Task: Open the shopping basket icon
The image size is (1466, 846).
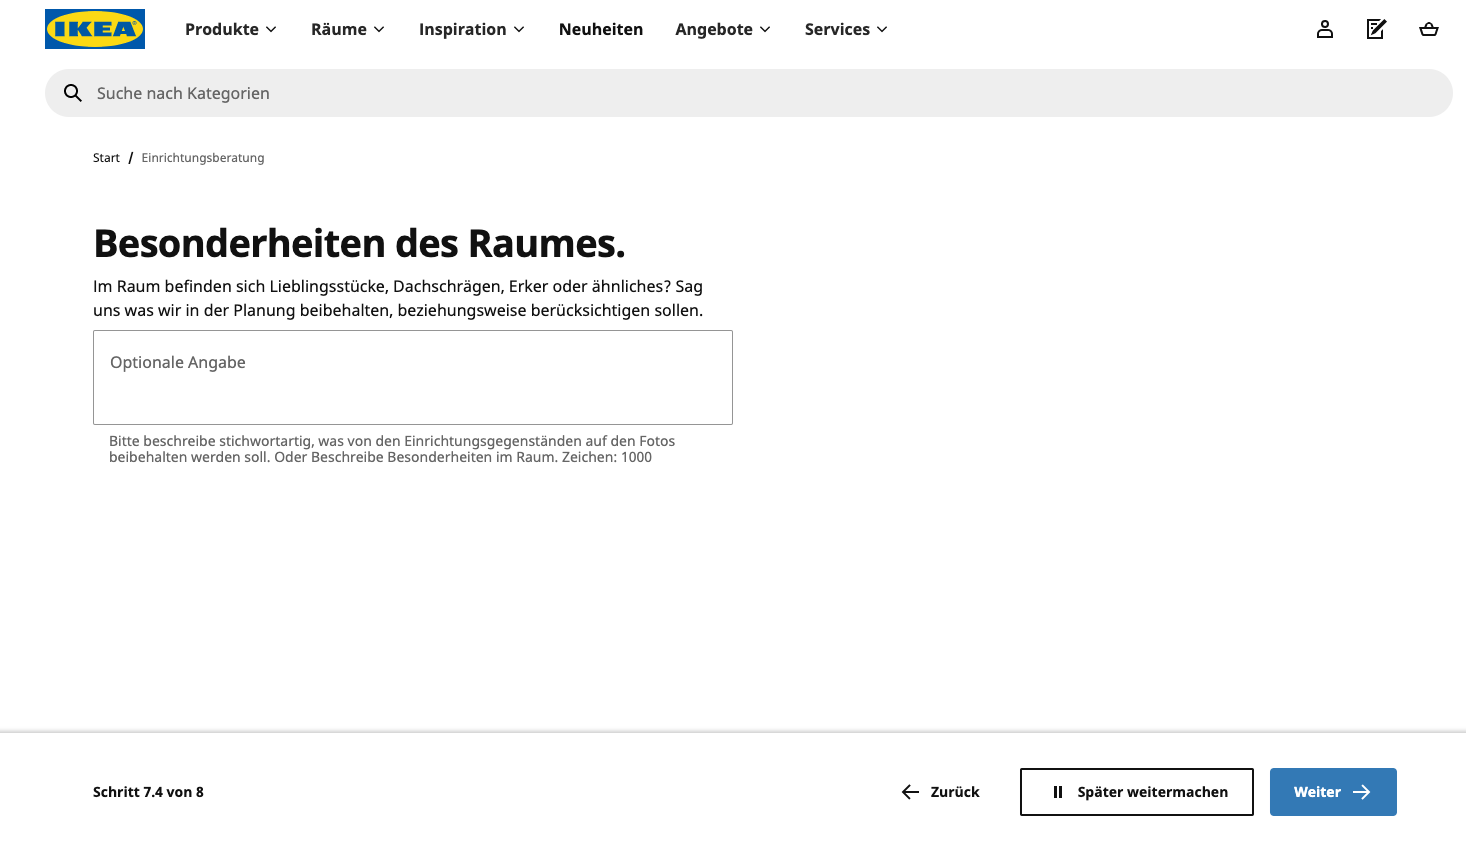Action: click(x=1429, y=29)
